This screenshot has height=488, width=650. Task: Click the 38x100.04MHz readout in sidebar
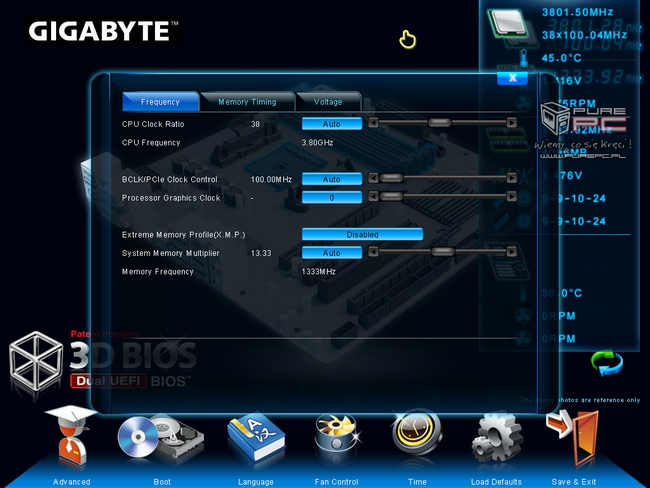click(585, 35)
